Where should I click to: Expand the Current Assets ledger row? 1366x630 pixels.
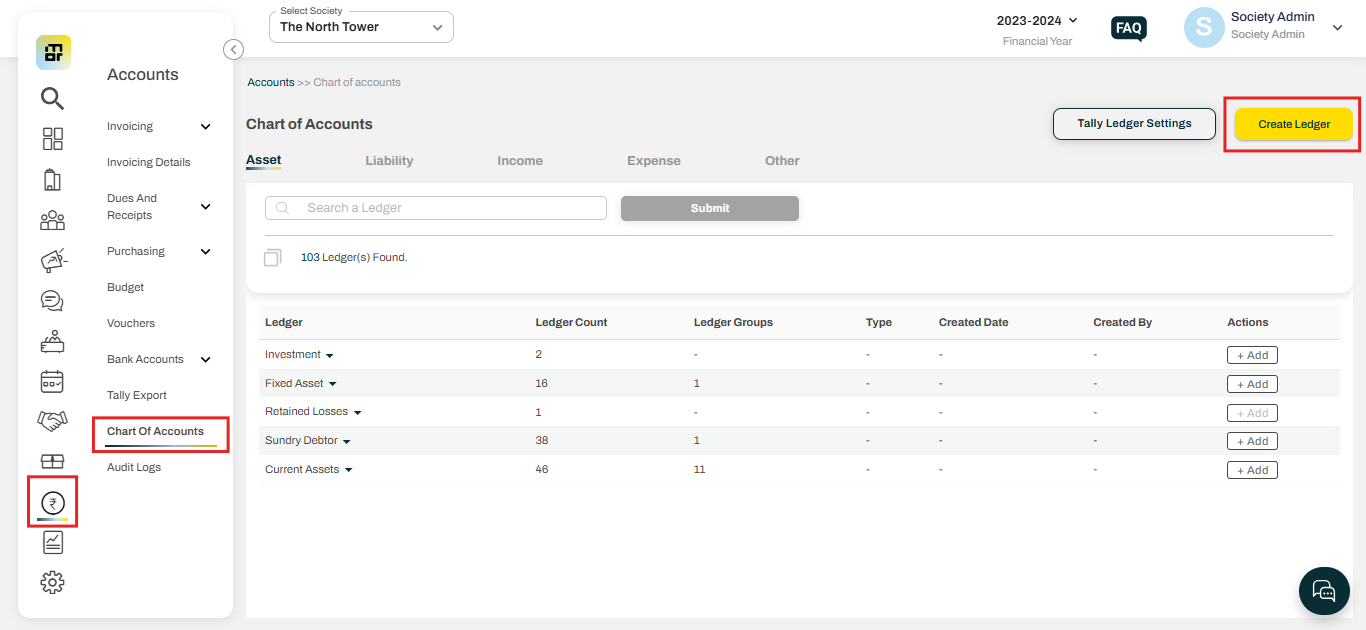[x=348, y=470]
